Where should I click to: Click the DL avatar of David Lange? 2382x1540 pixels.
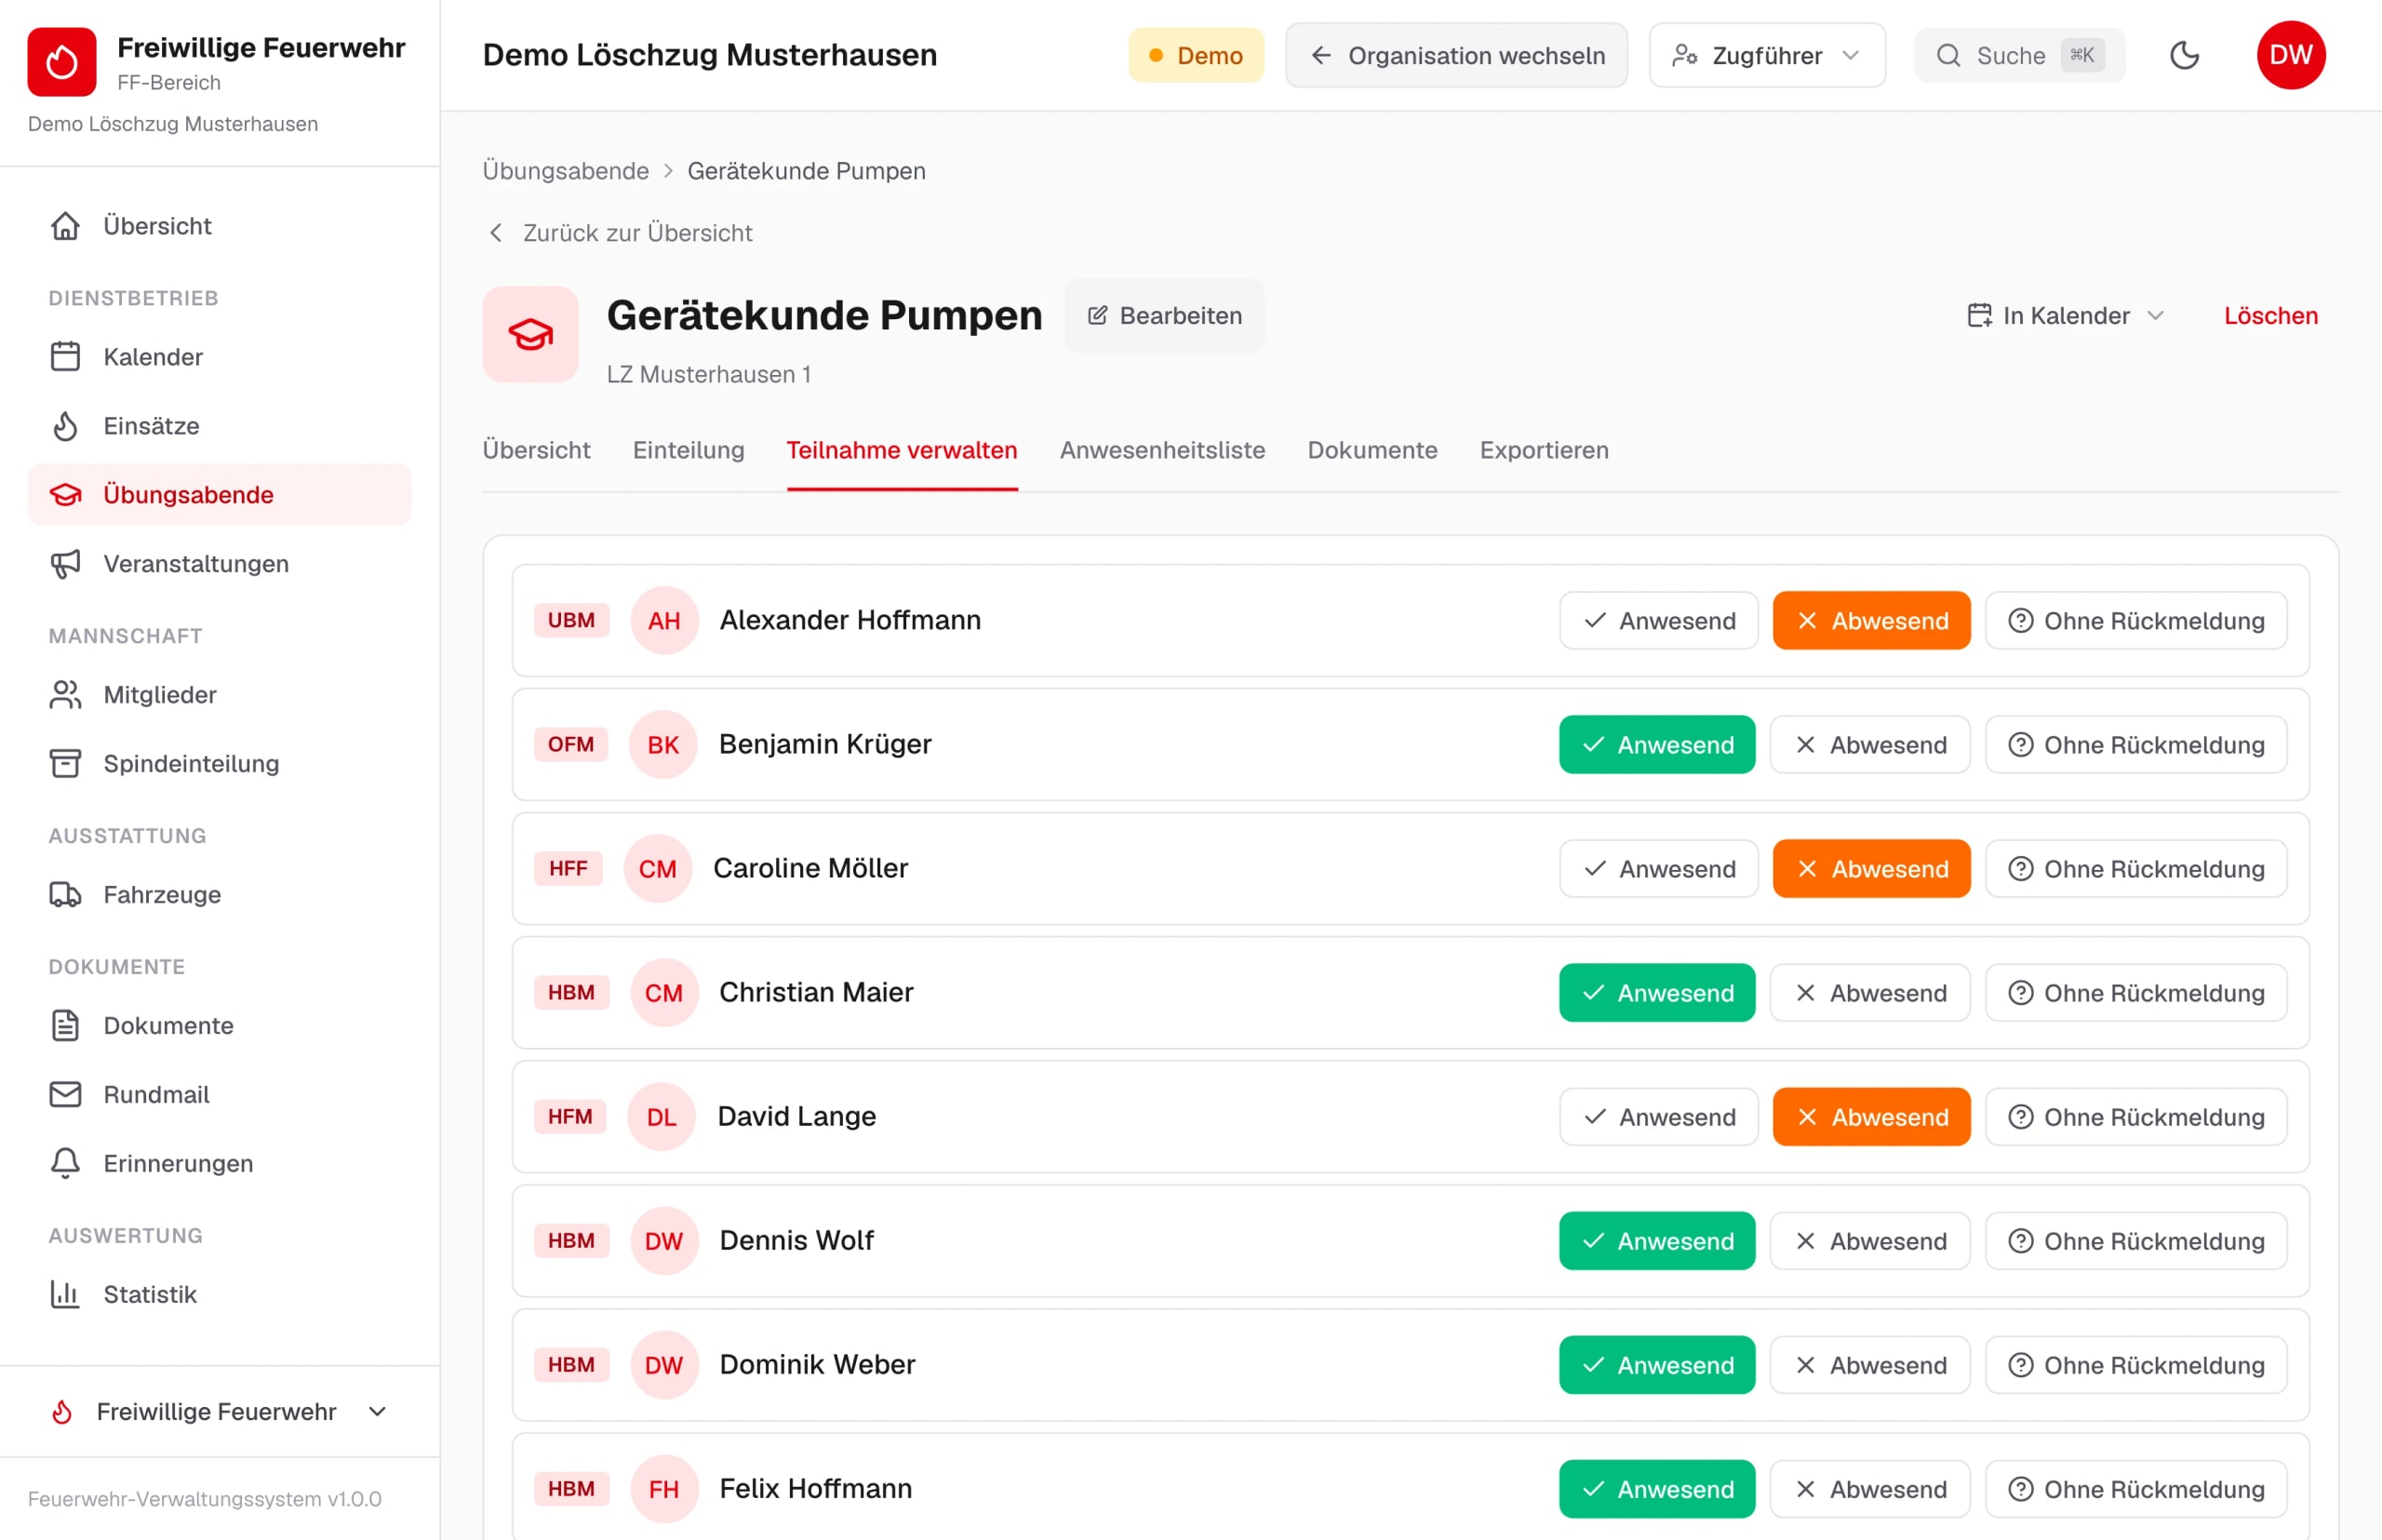point(662,1116)
